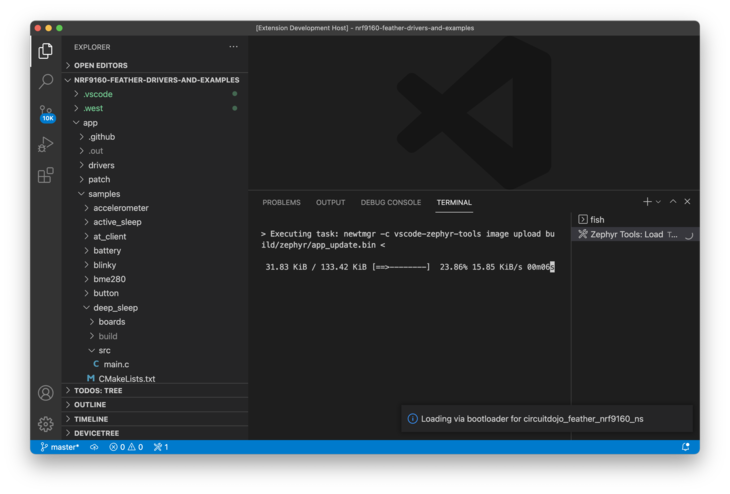This screenshot has width=730, height=494.
Task: Expand the .west folder
Action: [x=155, y=108]
